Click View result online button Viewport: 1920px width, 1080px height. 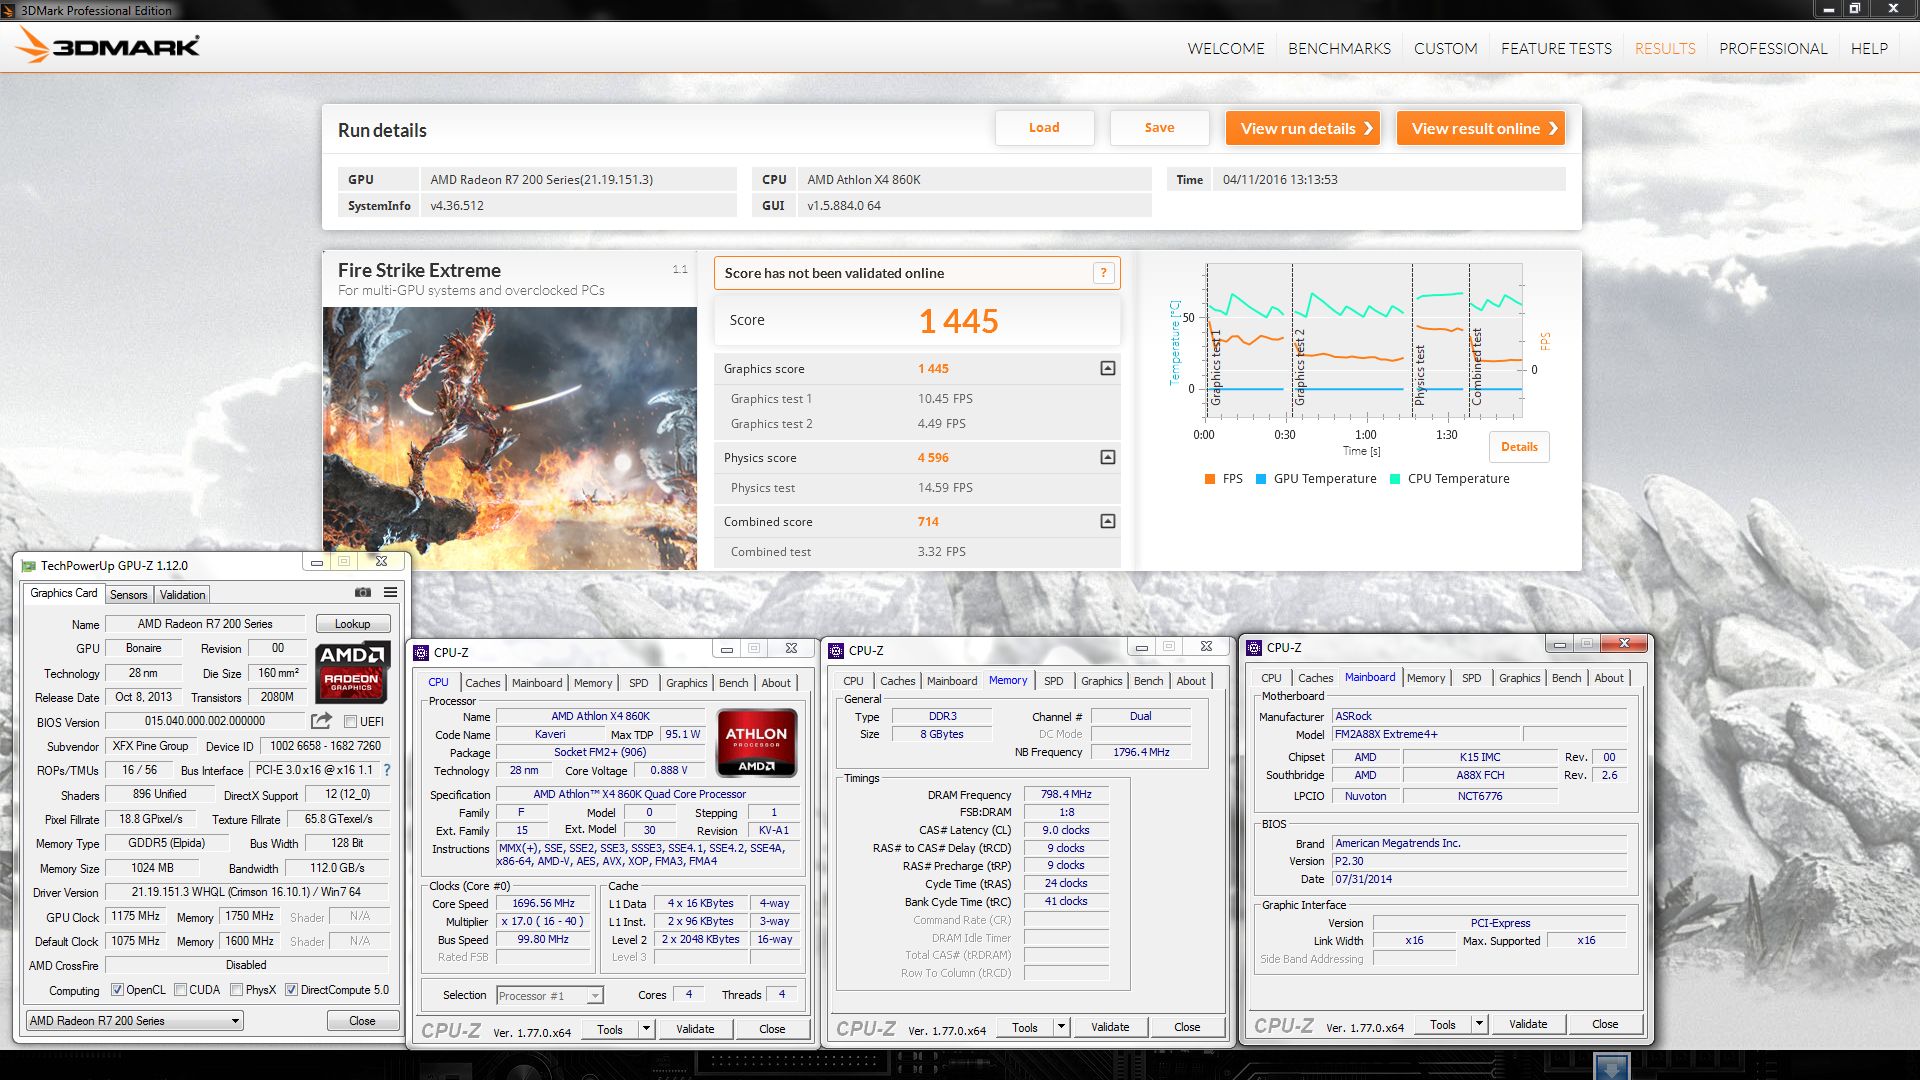(1481, 128)
